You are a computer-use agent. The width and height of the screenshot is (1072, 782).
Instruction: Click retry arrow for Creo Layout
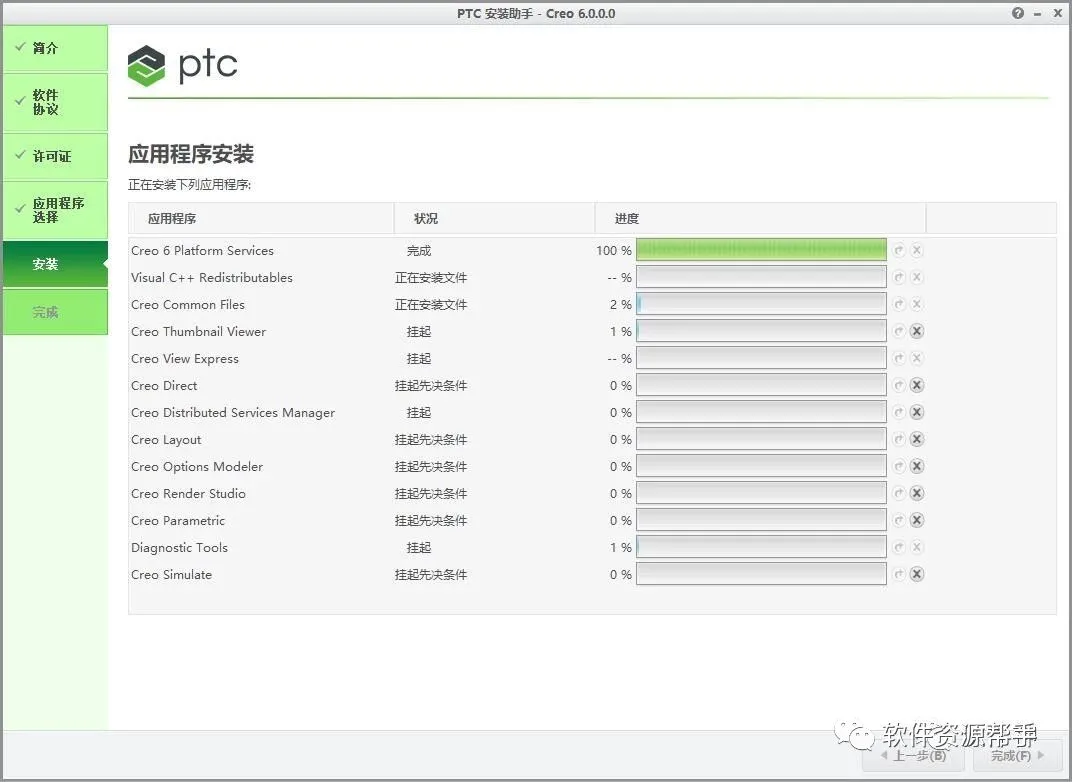(899, 440)
